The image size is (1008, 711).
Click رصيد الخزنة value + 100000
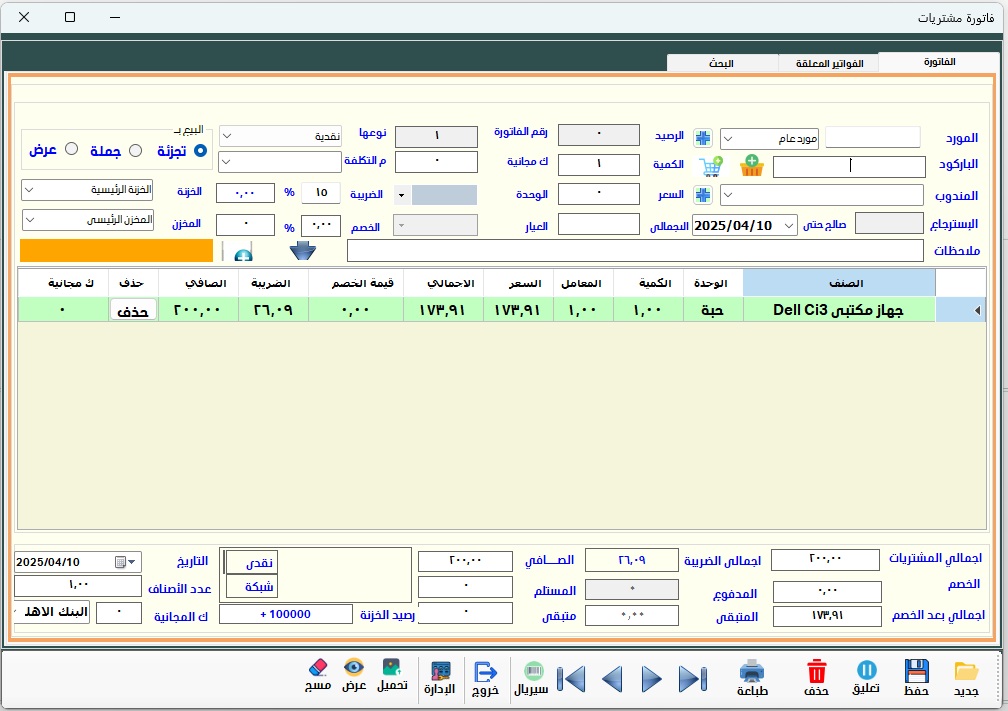[285, 615]
